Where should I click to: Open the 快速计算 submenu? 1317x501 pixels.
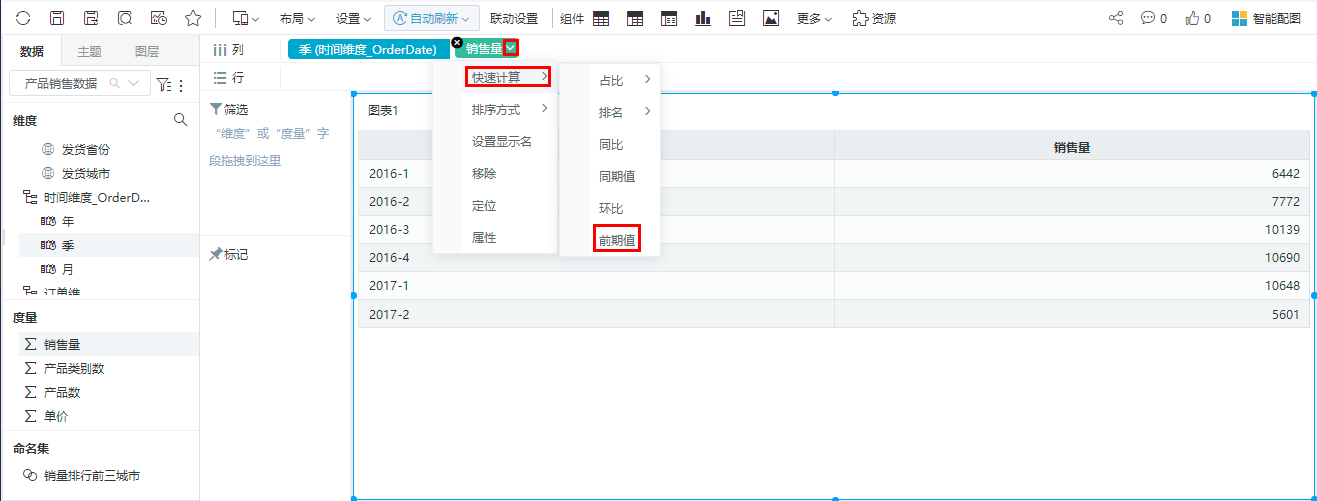[x=495, y=77]
